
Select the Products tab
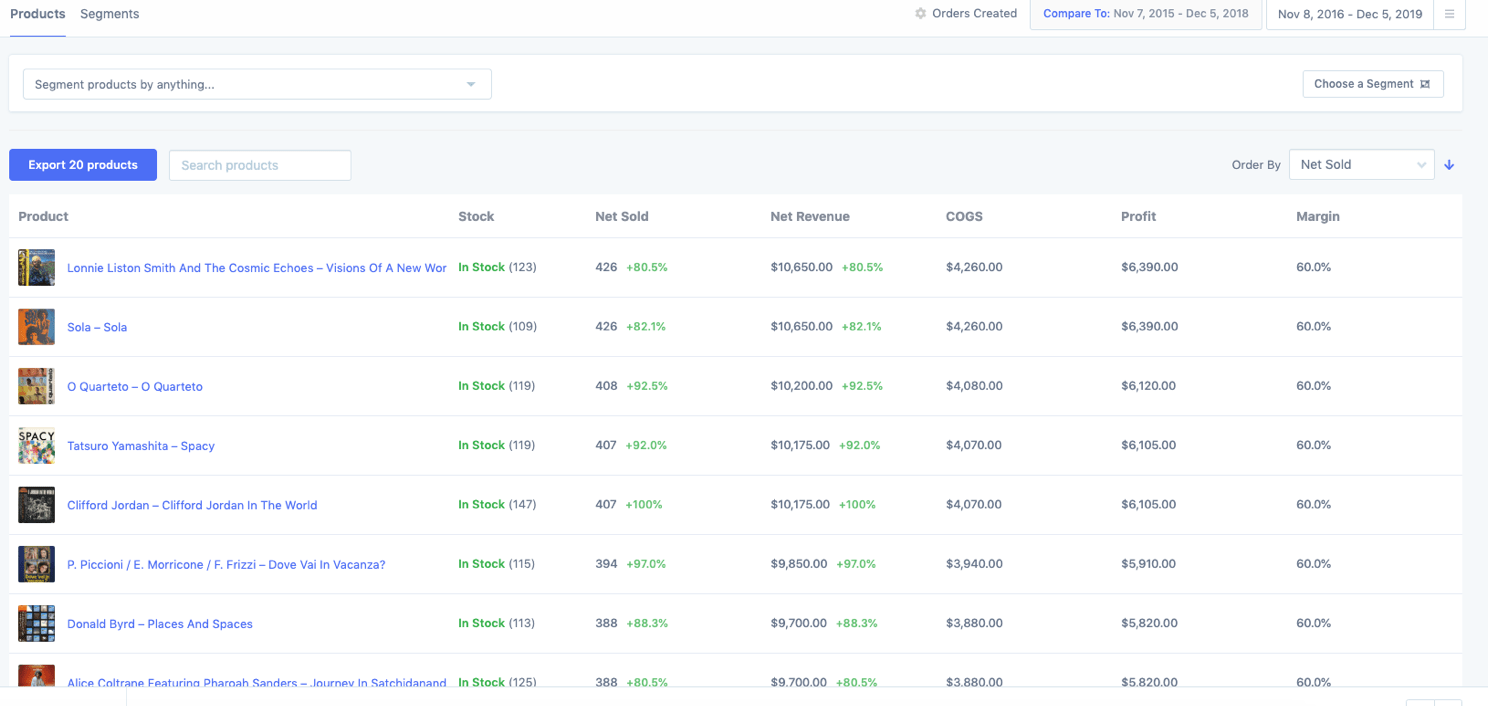point(37,13)
